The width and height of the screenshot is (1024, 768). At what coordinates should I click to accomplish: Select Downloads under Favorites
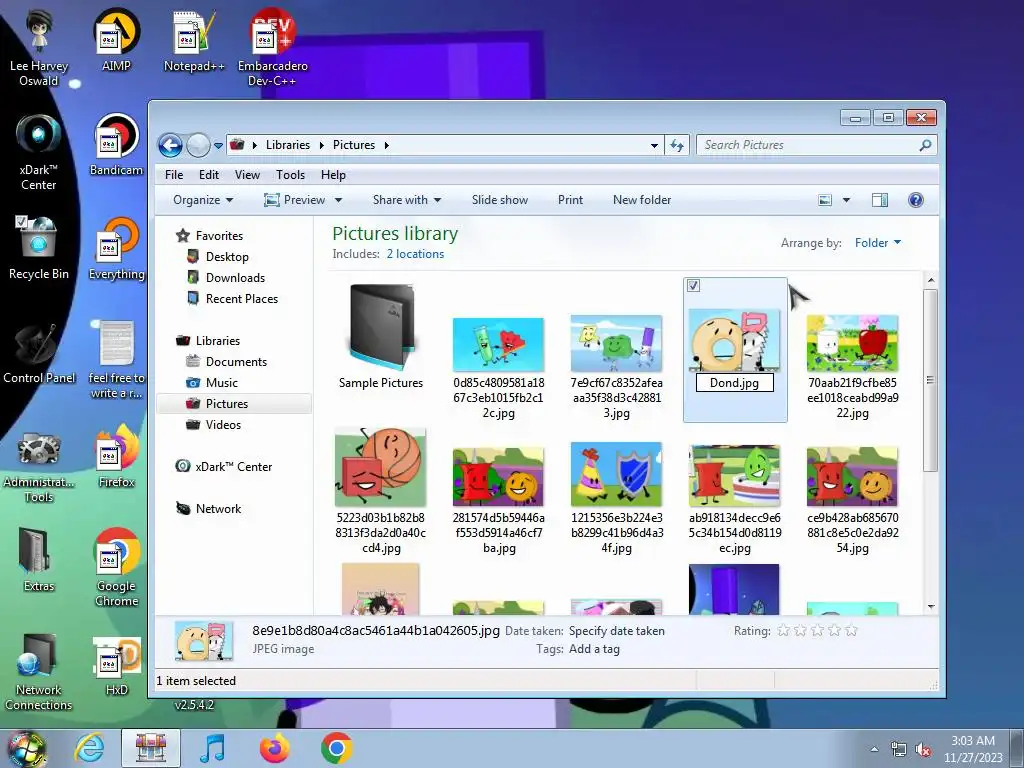(235, 278)
